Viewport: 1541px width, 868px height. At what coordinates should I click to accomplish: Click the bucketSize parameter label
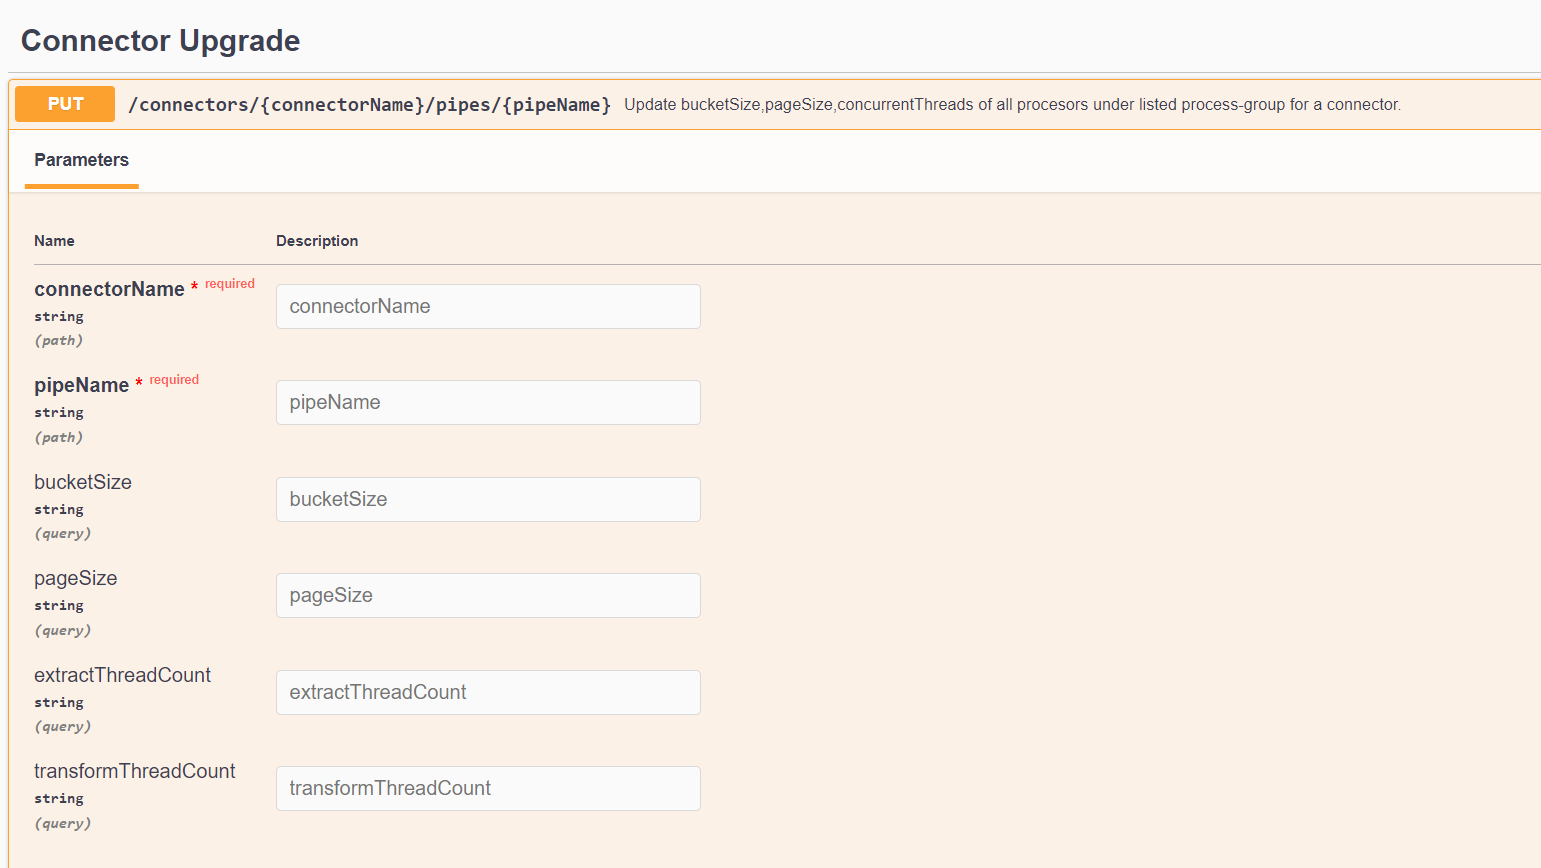pyautogui.click(x=83, y=482)
